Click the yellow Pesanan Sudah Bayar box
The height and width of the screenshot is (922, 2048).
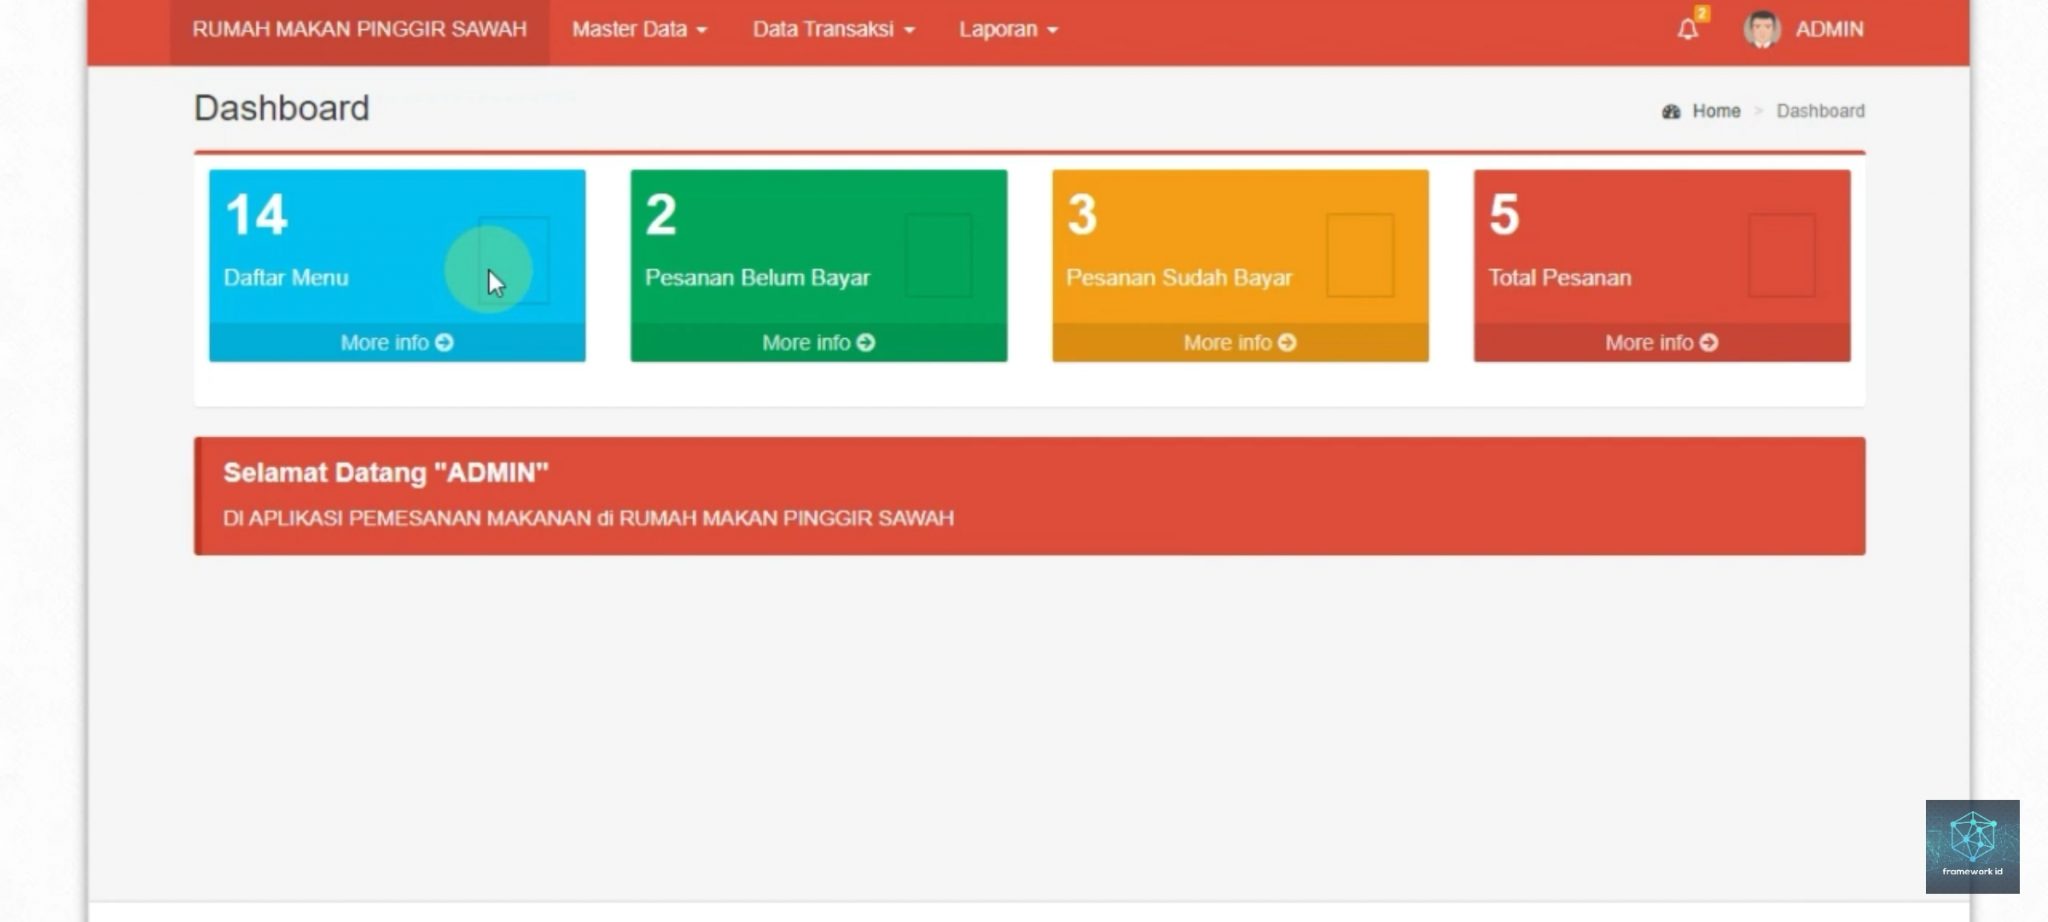1240,250
